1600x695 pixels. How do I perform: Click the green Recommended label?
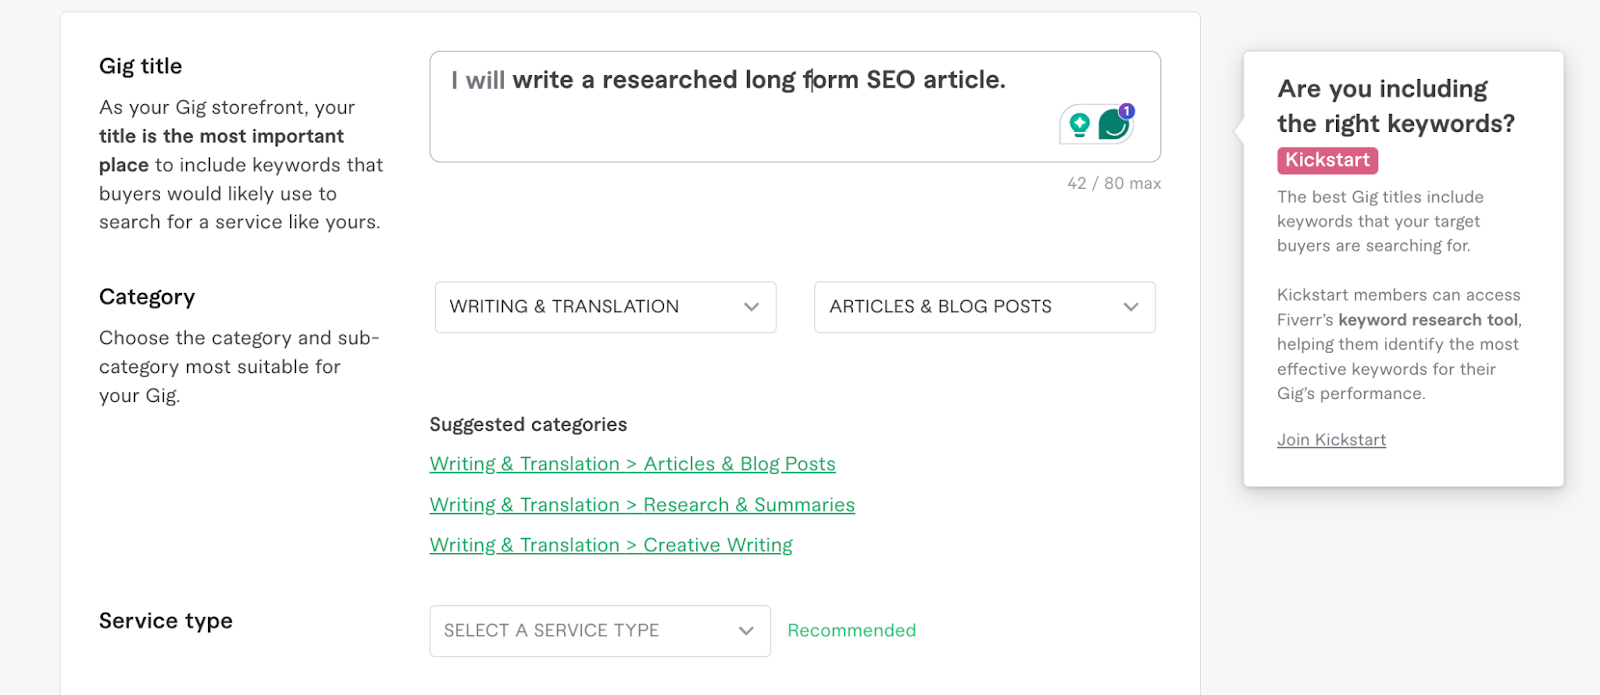(851, 630)
